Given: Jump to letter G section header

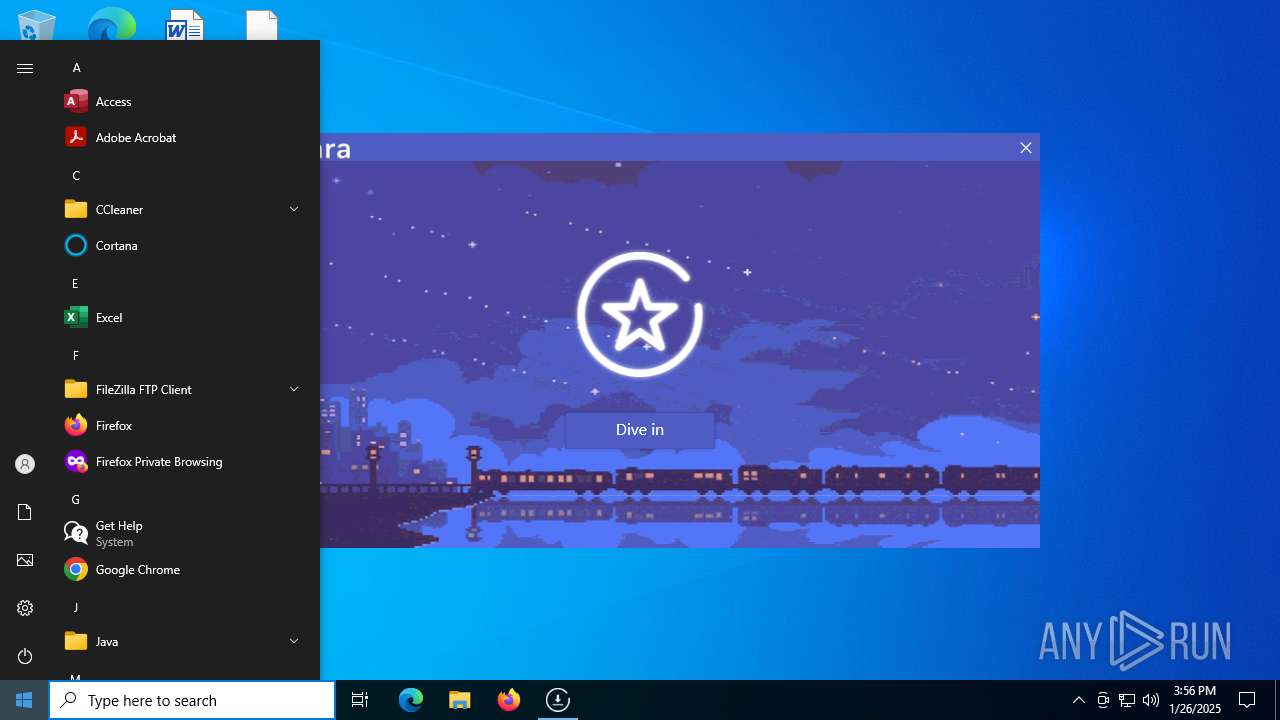Looking at the screenshot, I should 75,500.
